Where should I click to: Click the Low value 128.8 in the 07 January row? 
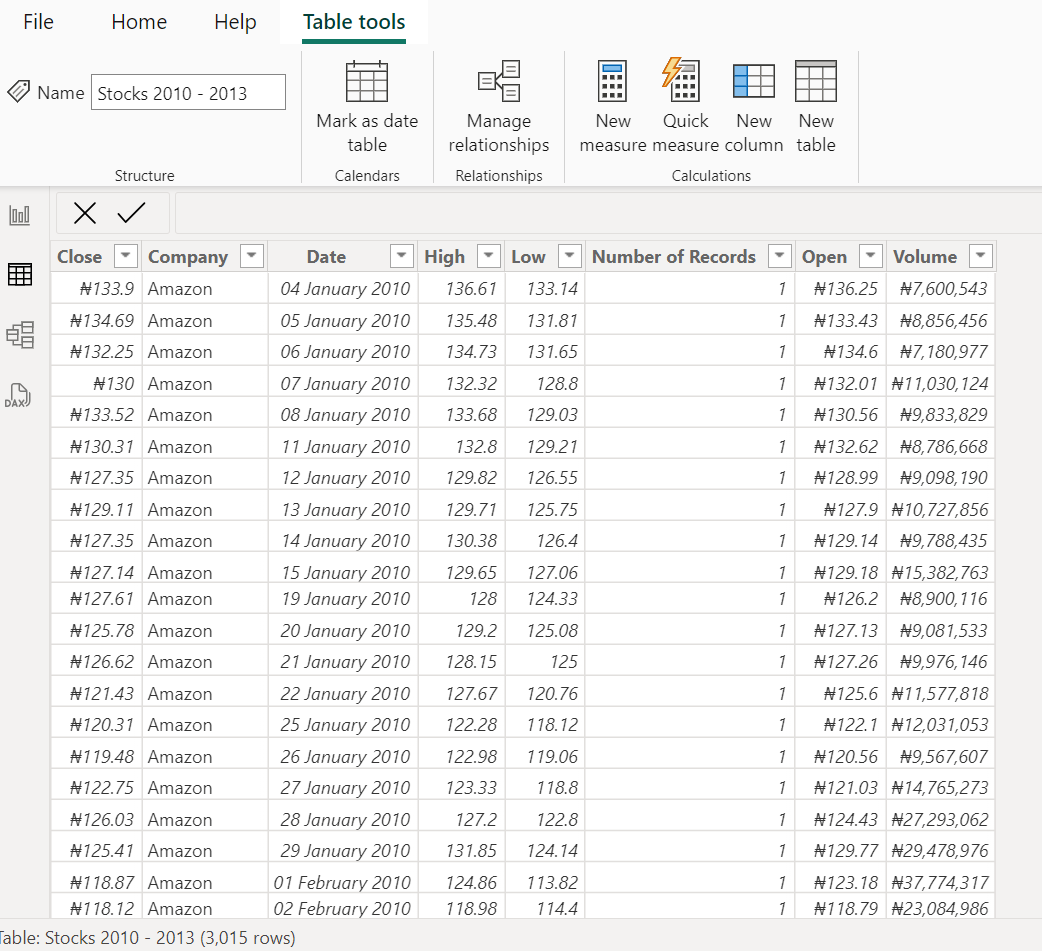(x=545, y=384)
